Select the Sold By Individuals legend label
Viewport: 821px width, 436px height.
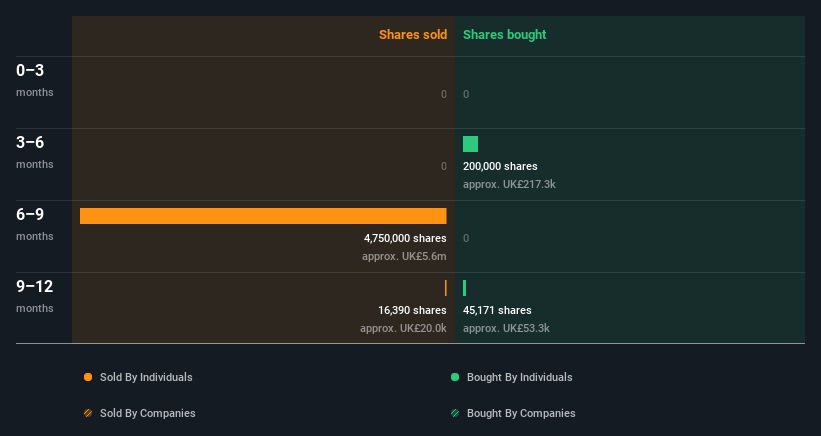click(x=146, y=377)
